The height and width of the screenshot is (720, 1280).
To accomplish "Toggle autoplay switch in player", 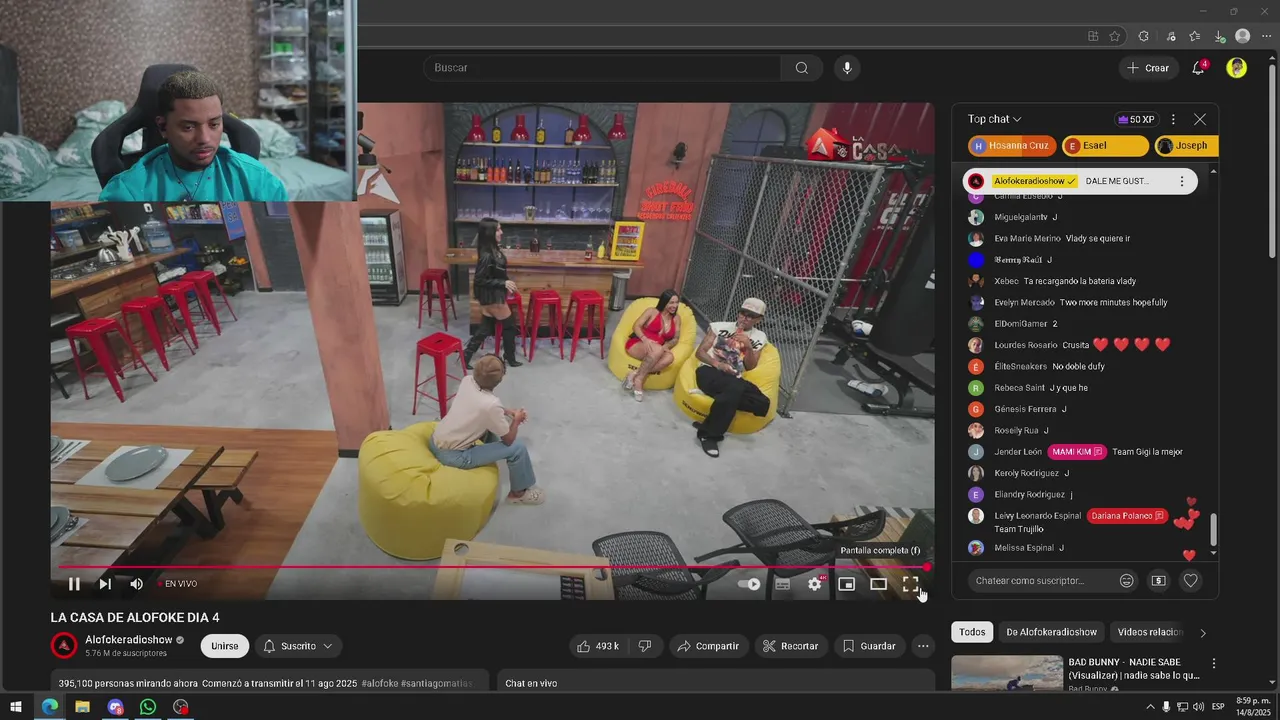I will coord(750,584).
